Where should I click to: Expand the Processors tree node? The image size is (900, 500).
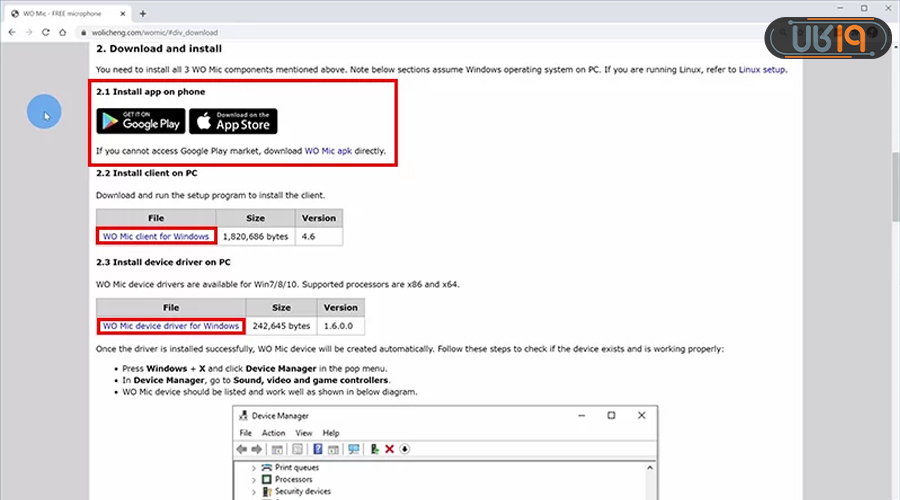253,480
